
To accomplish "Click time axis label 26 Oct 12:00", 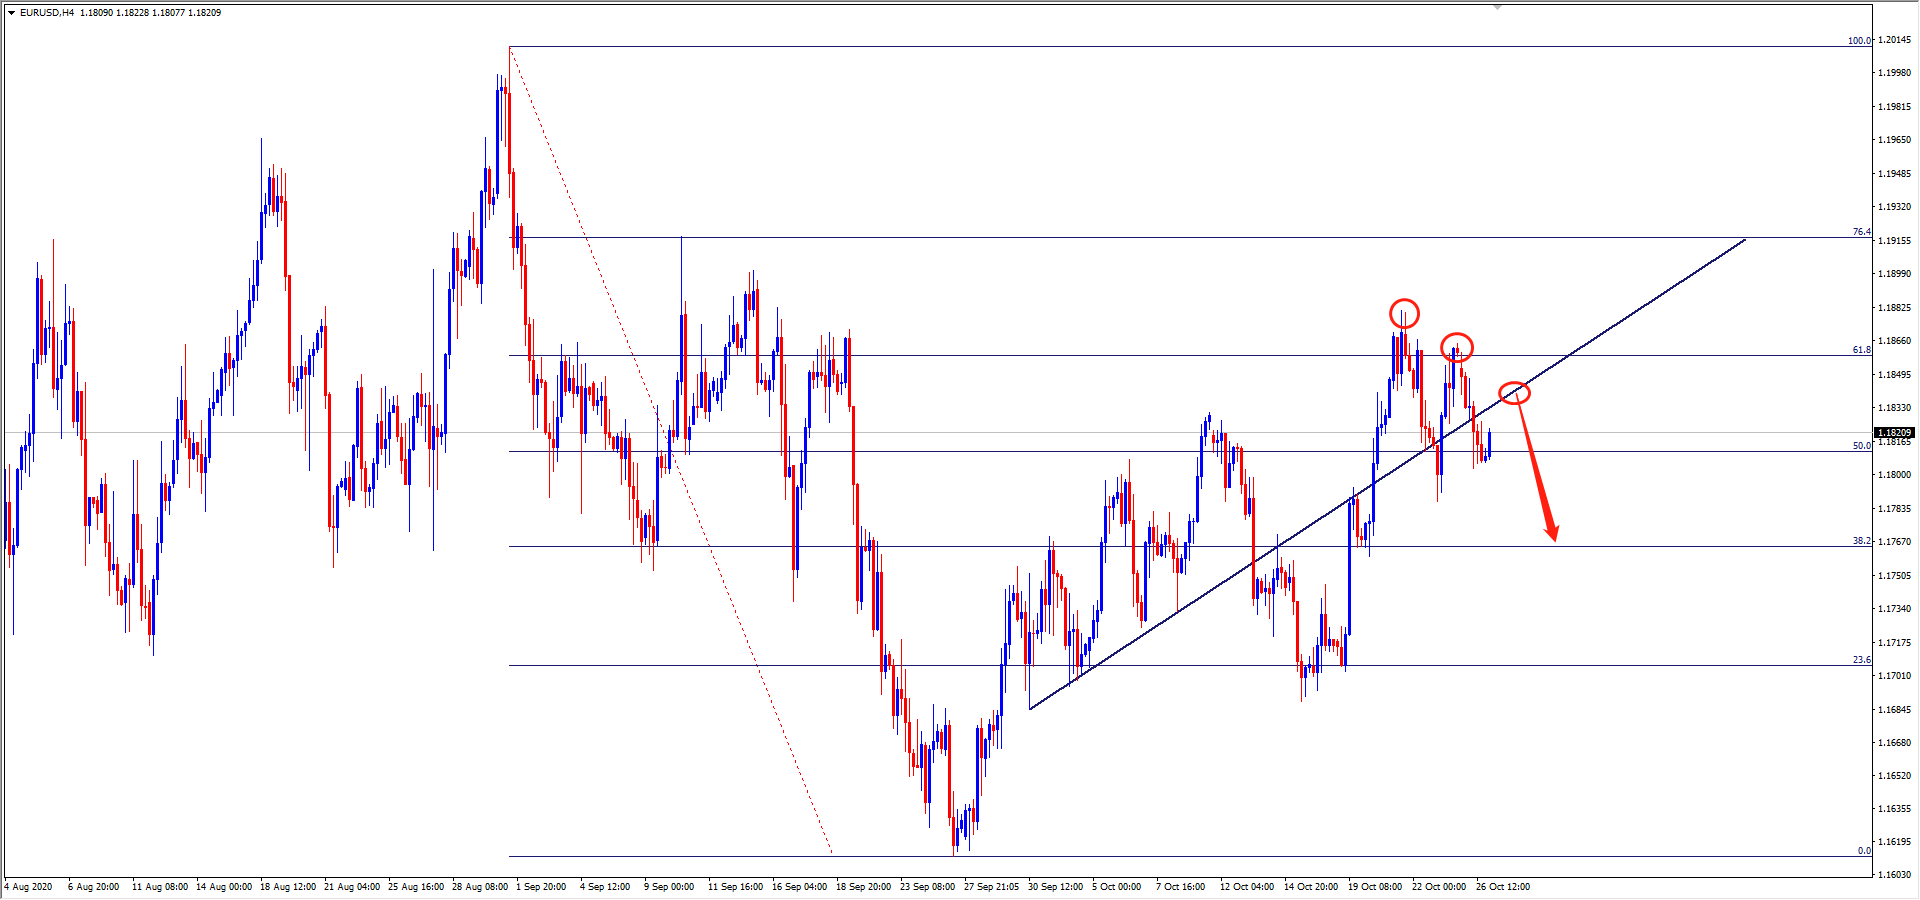I will (1504, 887).
